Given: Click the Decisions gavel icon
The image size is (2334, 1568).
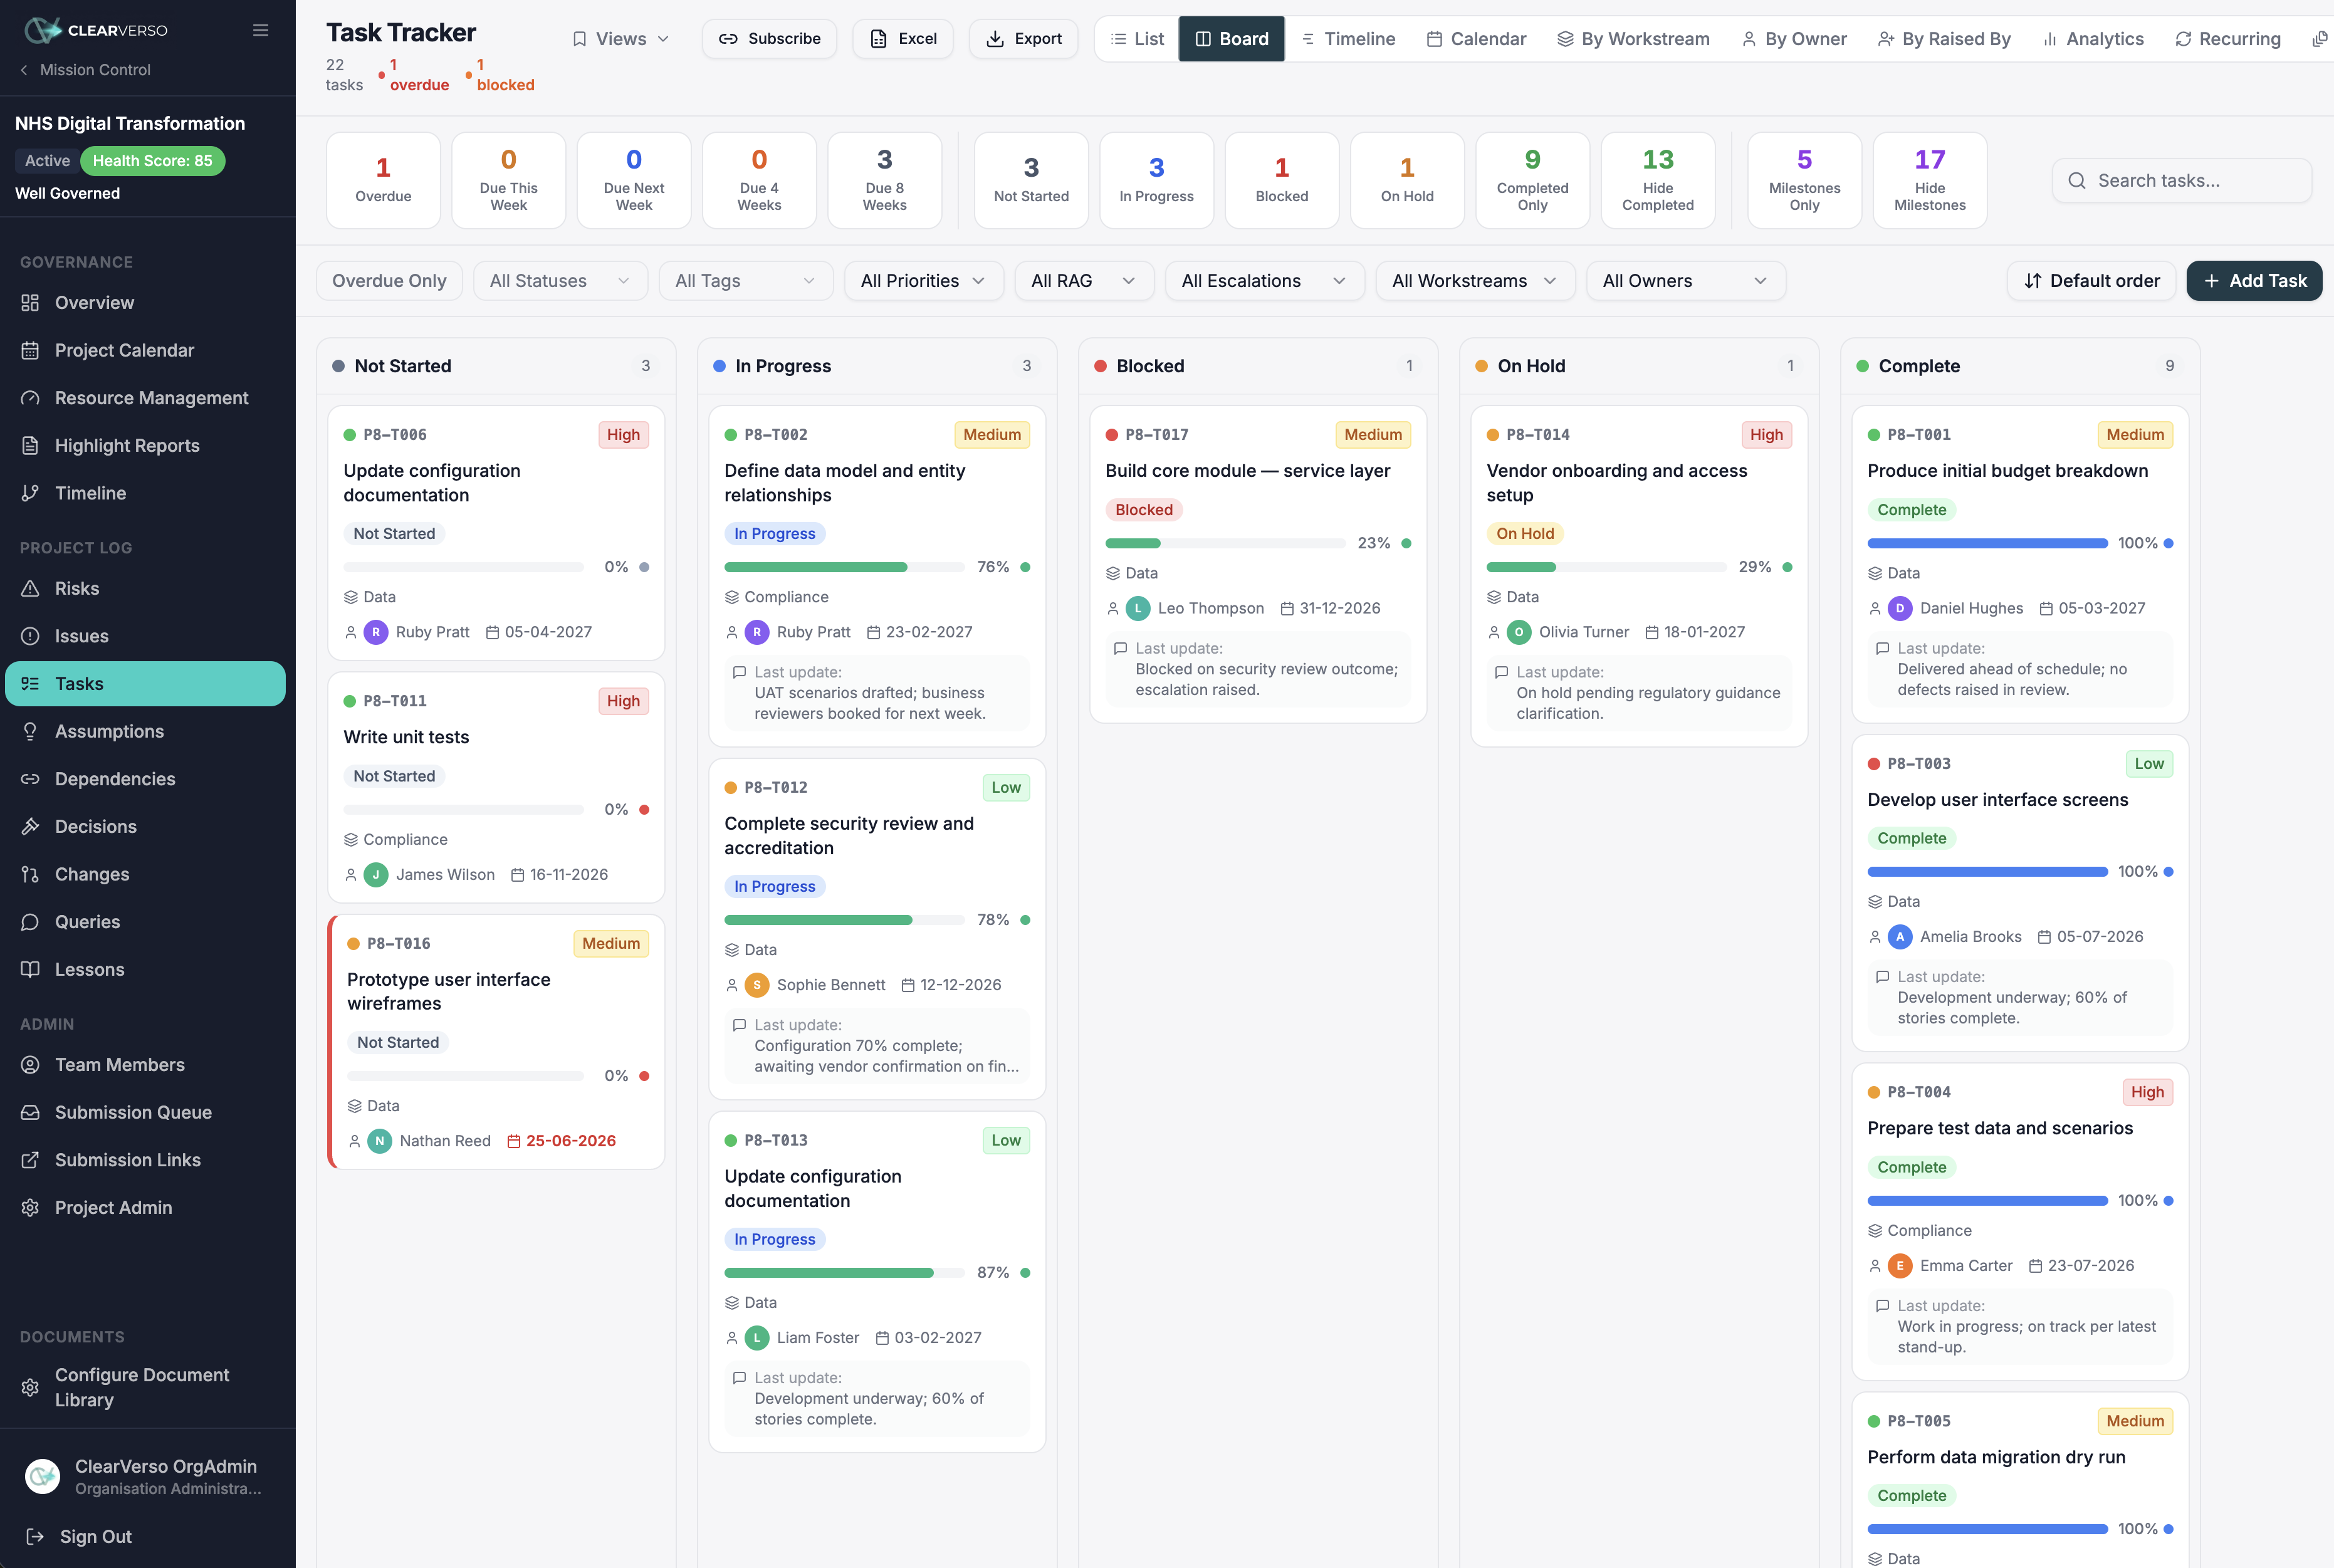Looking at the screenshot, I should point(30,826).
